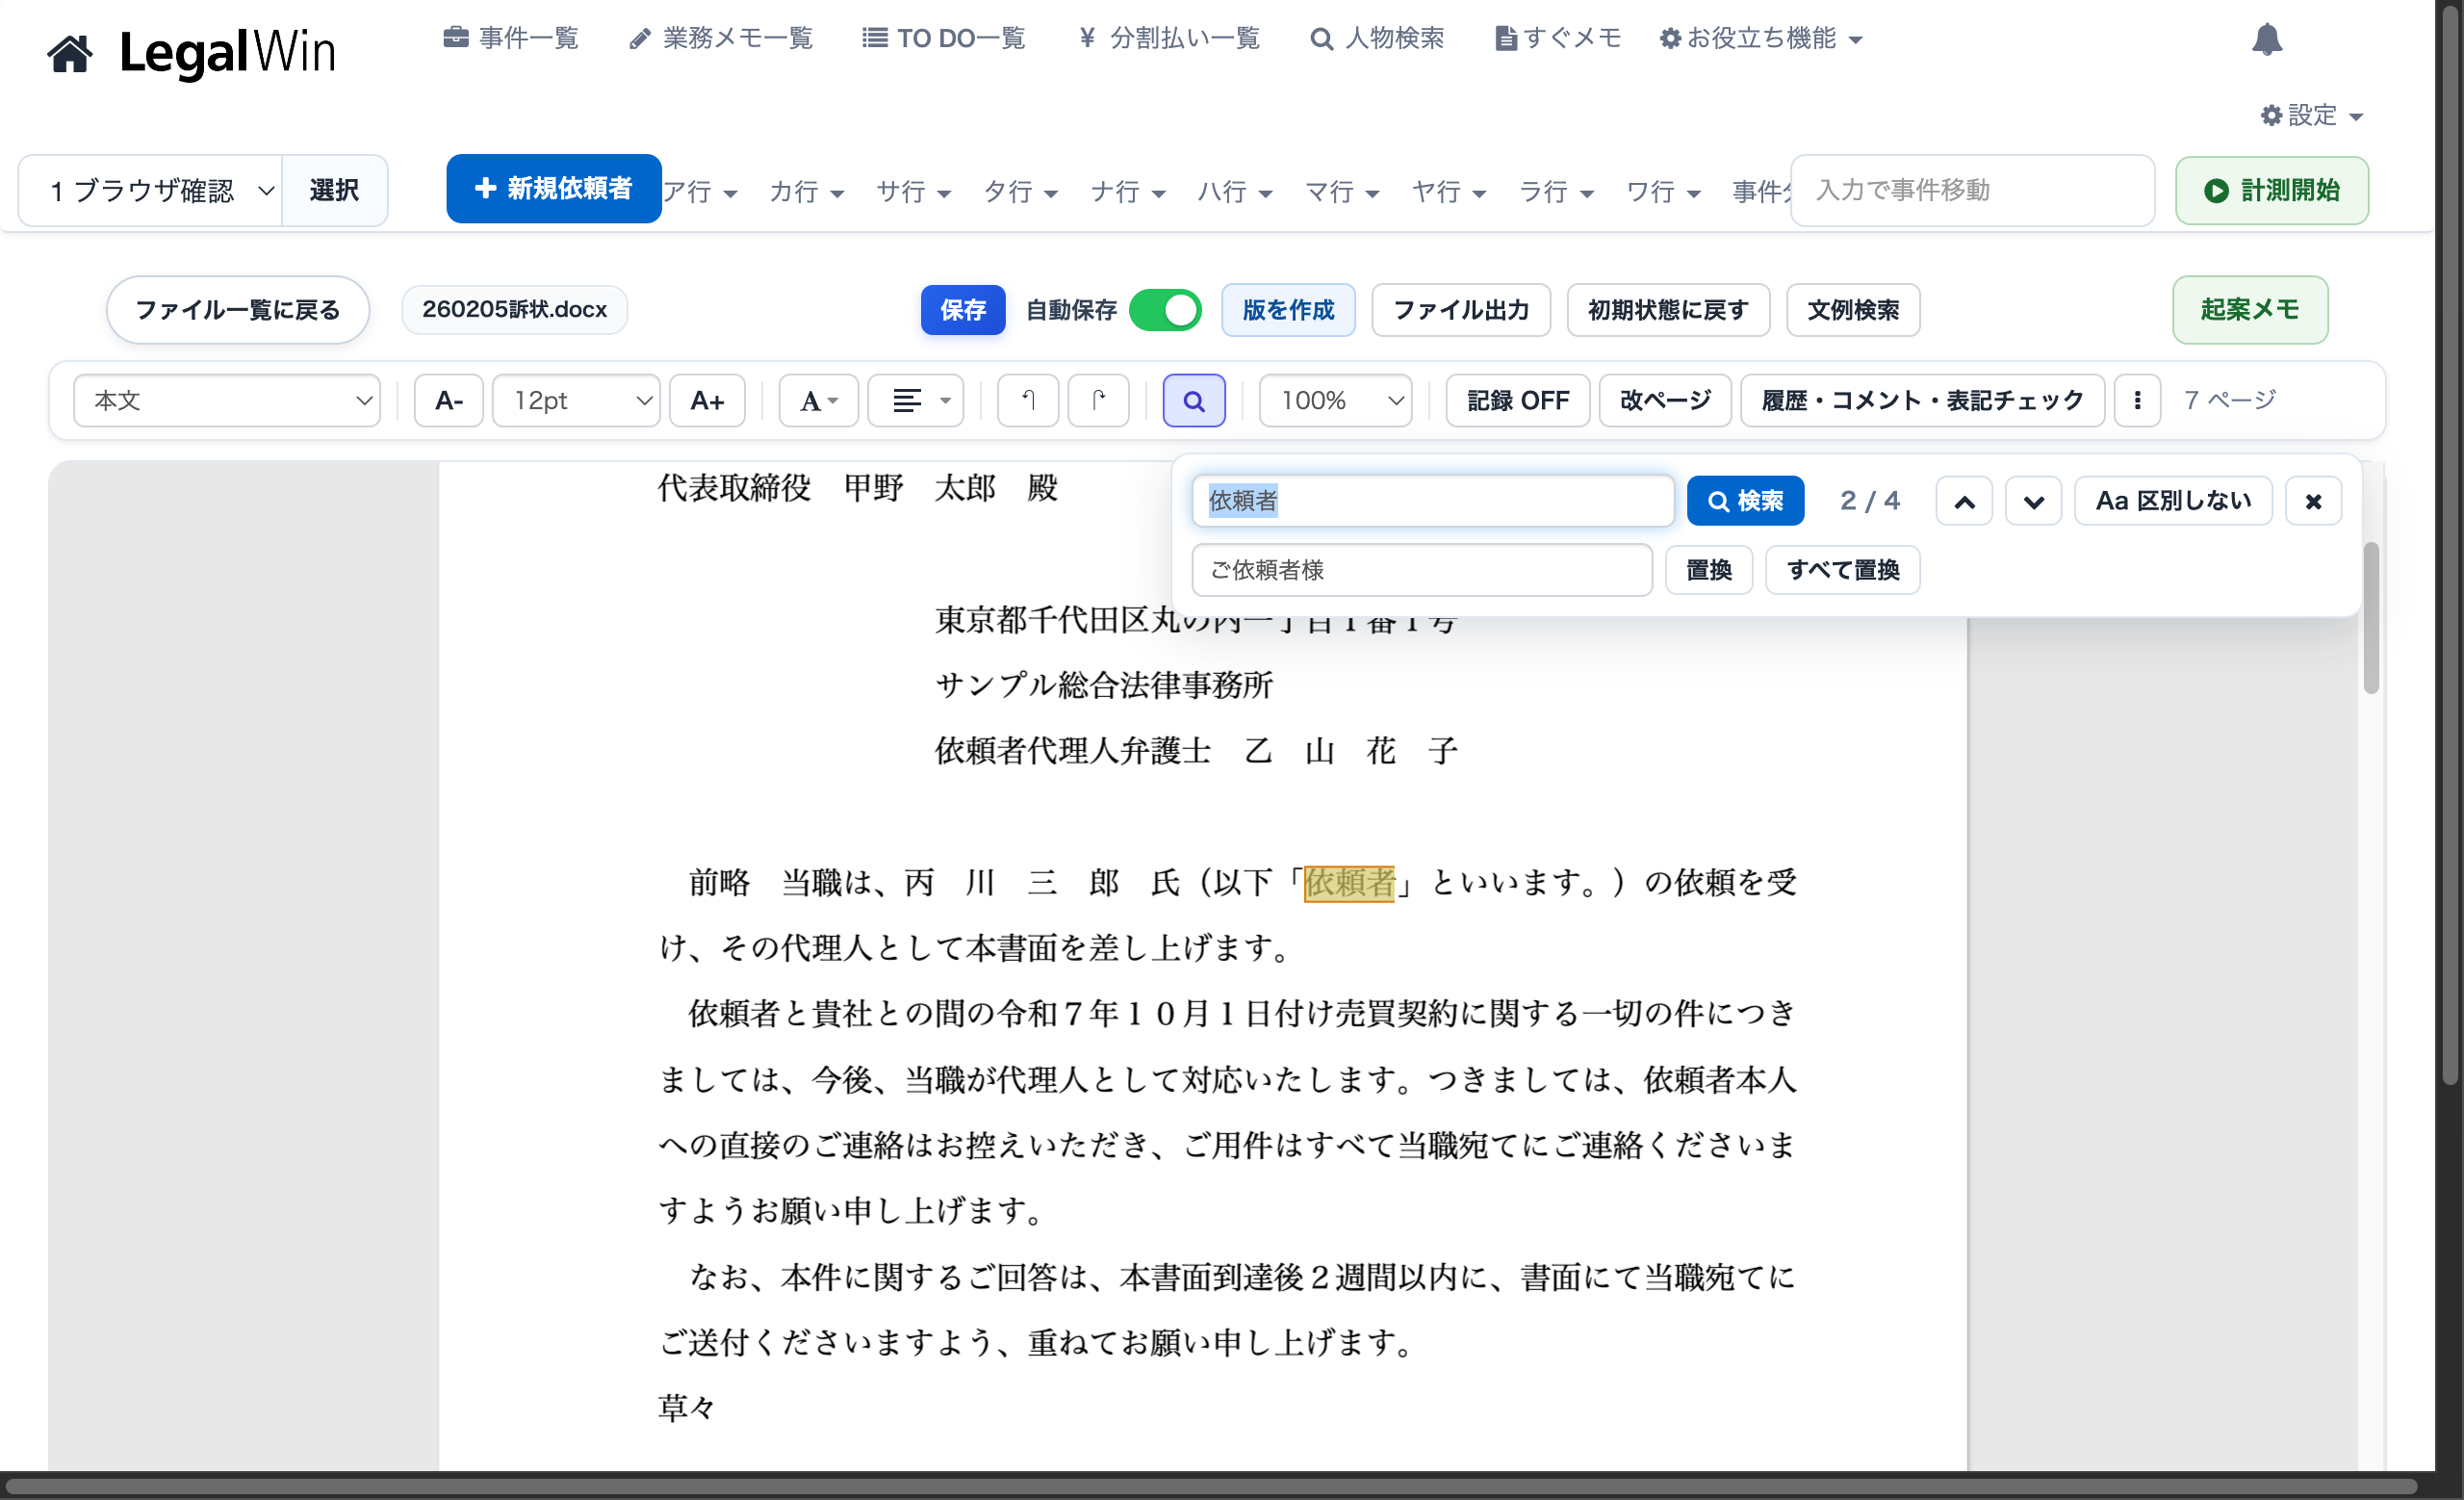The width and height of the screenshot is (2464, 1500).
Task: Open 履歴・コメント・表記チェック panel
Action: point(1922,401)
